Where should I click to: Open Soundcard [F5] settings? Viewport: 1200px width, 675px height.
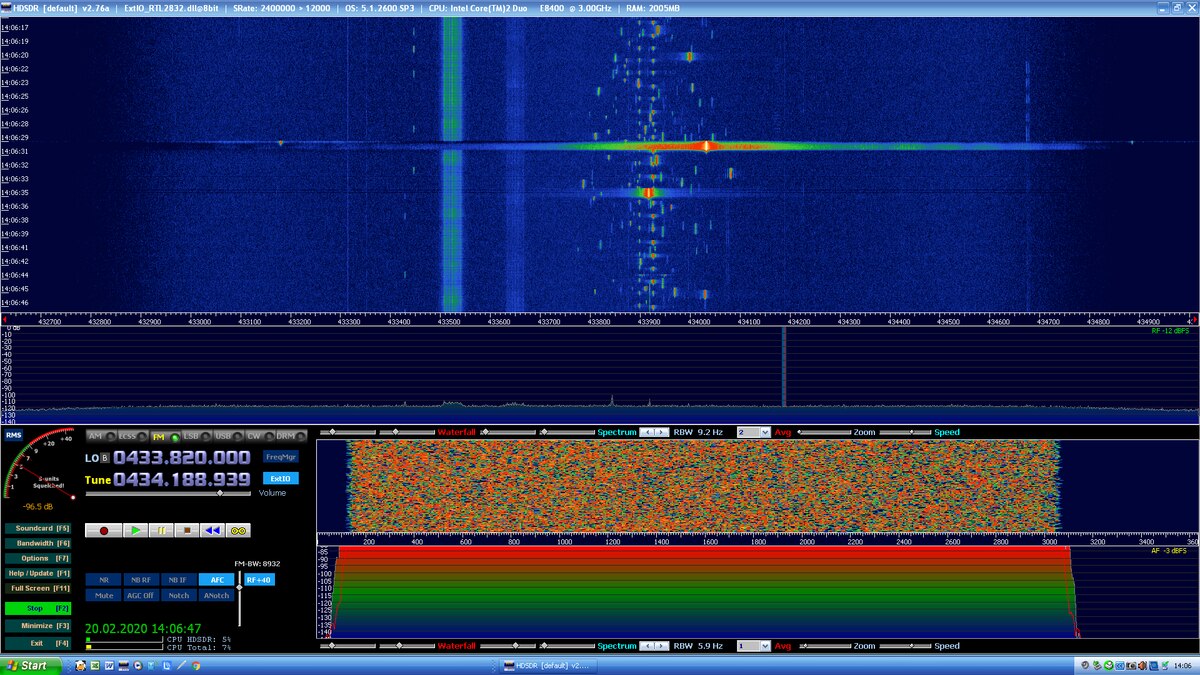39,527
